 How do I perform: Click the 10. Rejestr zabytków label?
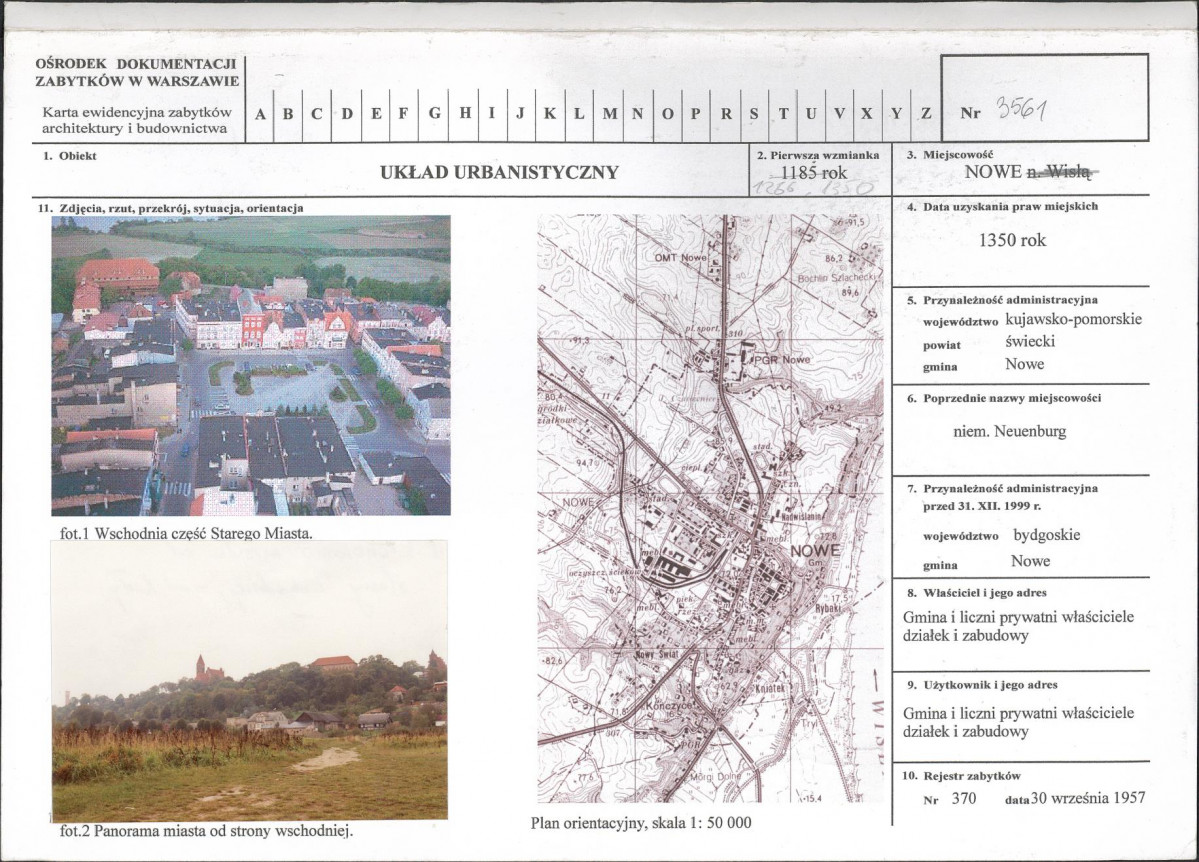961,776
